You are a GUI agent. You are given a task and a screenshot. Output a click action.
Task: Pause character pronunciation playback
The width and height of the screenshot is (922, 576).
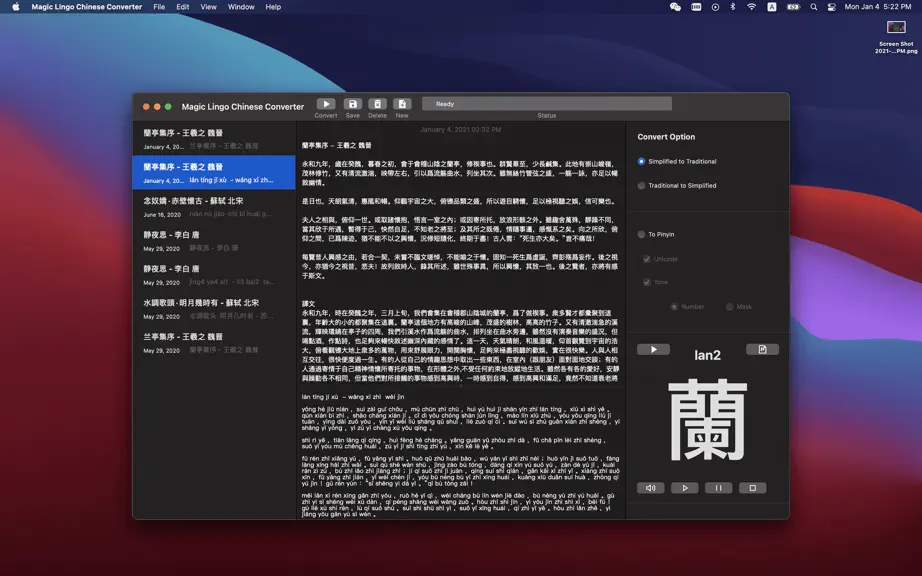click(x=719, y=488)
